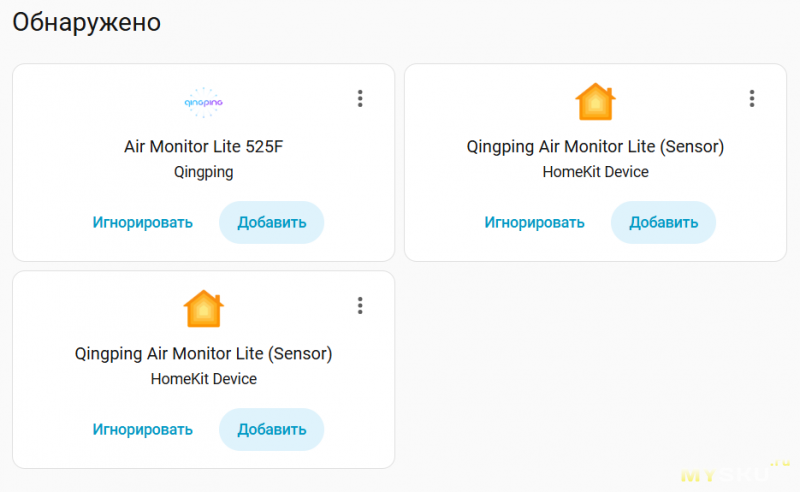Click the HomeKit house icon below the 525F card
Screen dimensions: 800x492
coord(204,308)
